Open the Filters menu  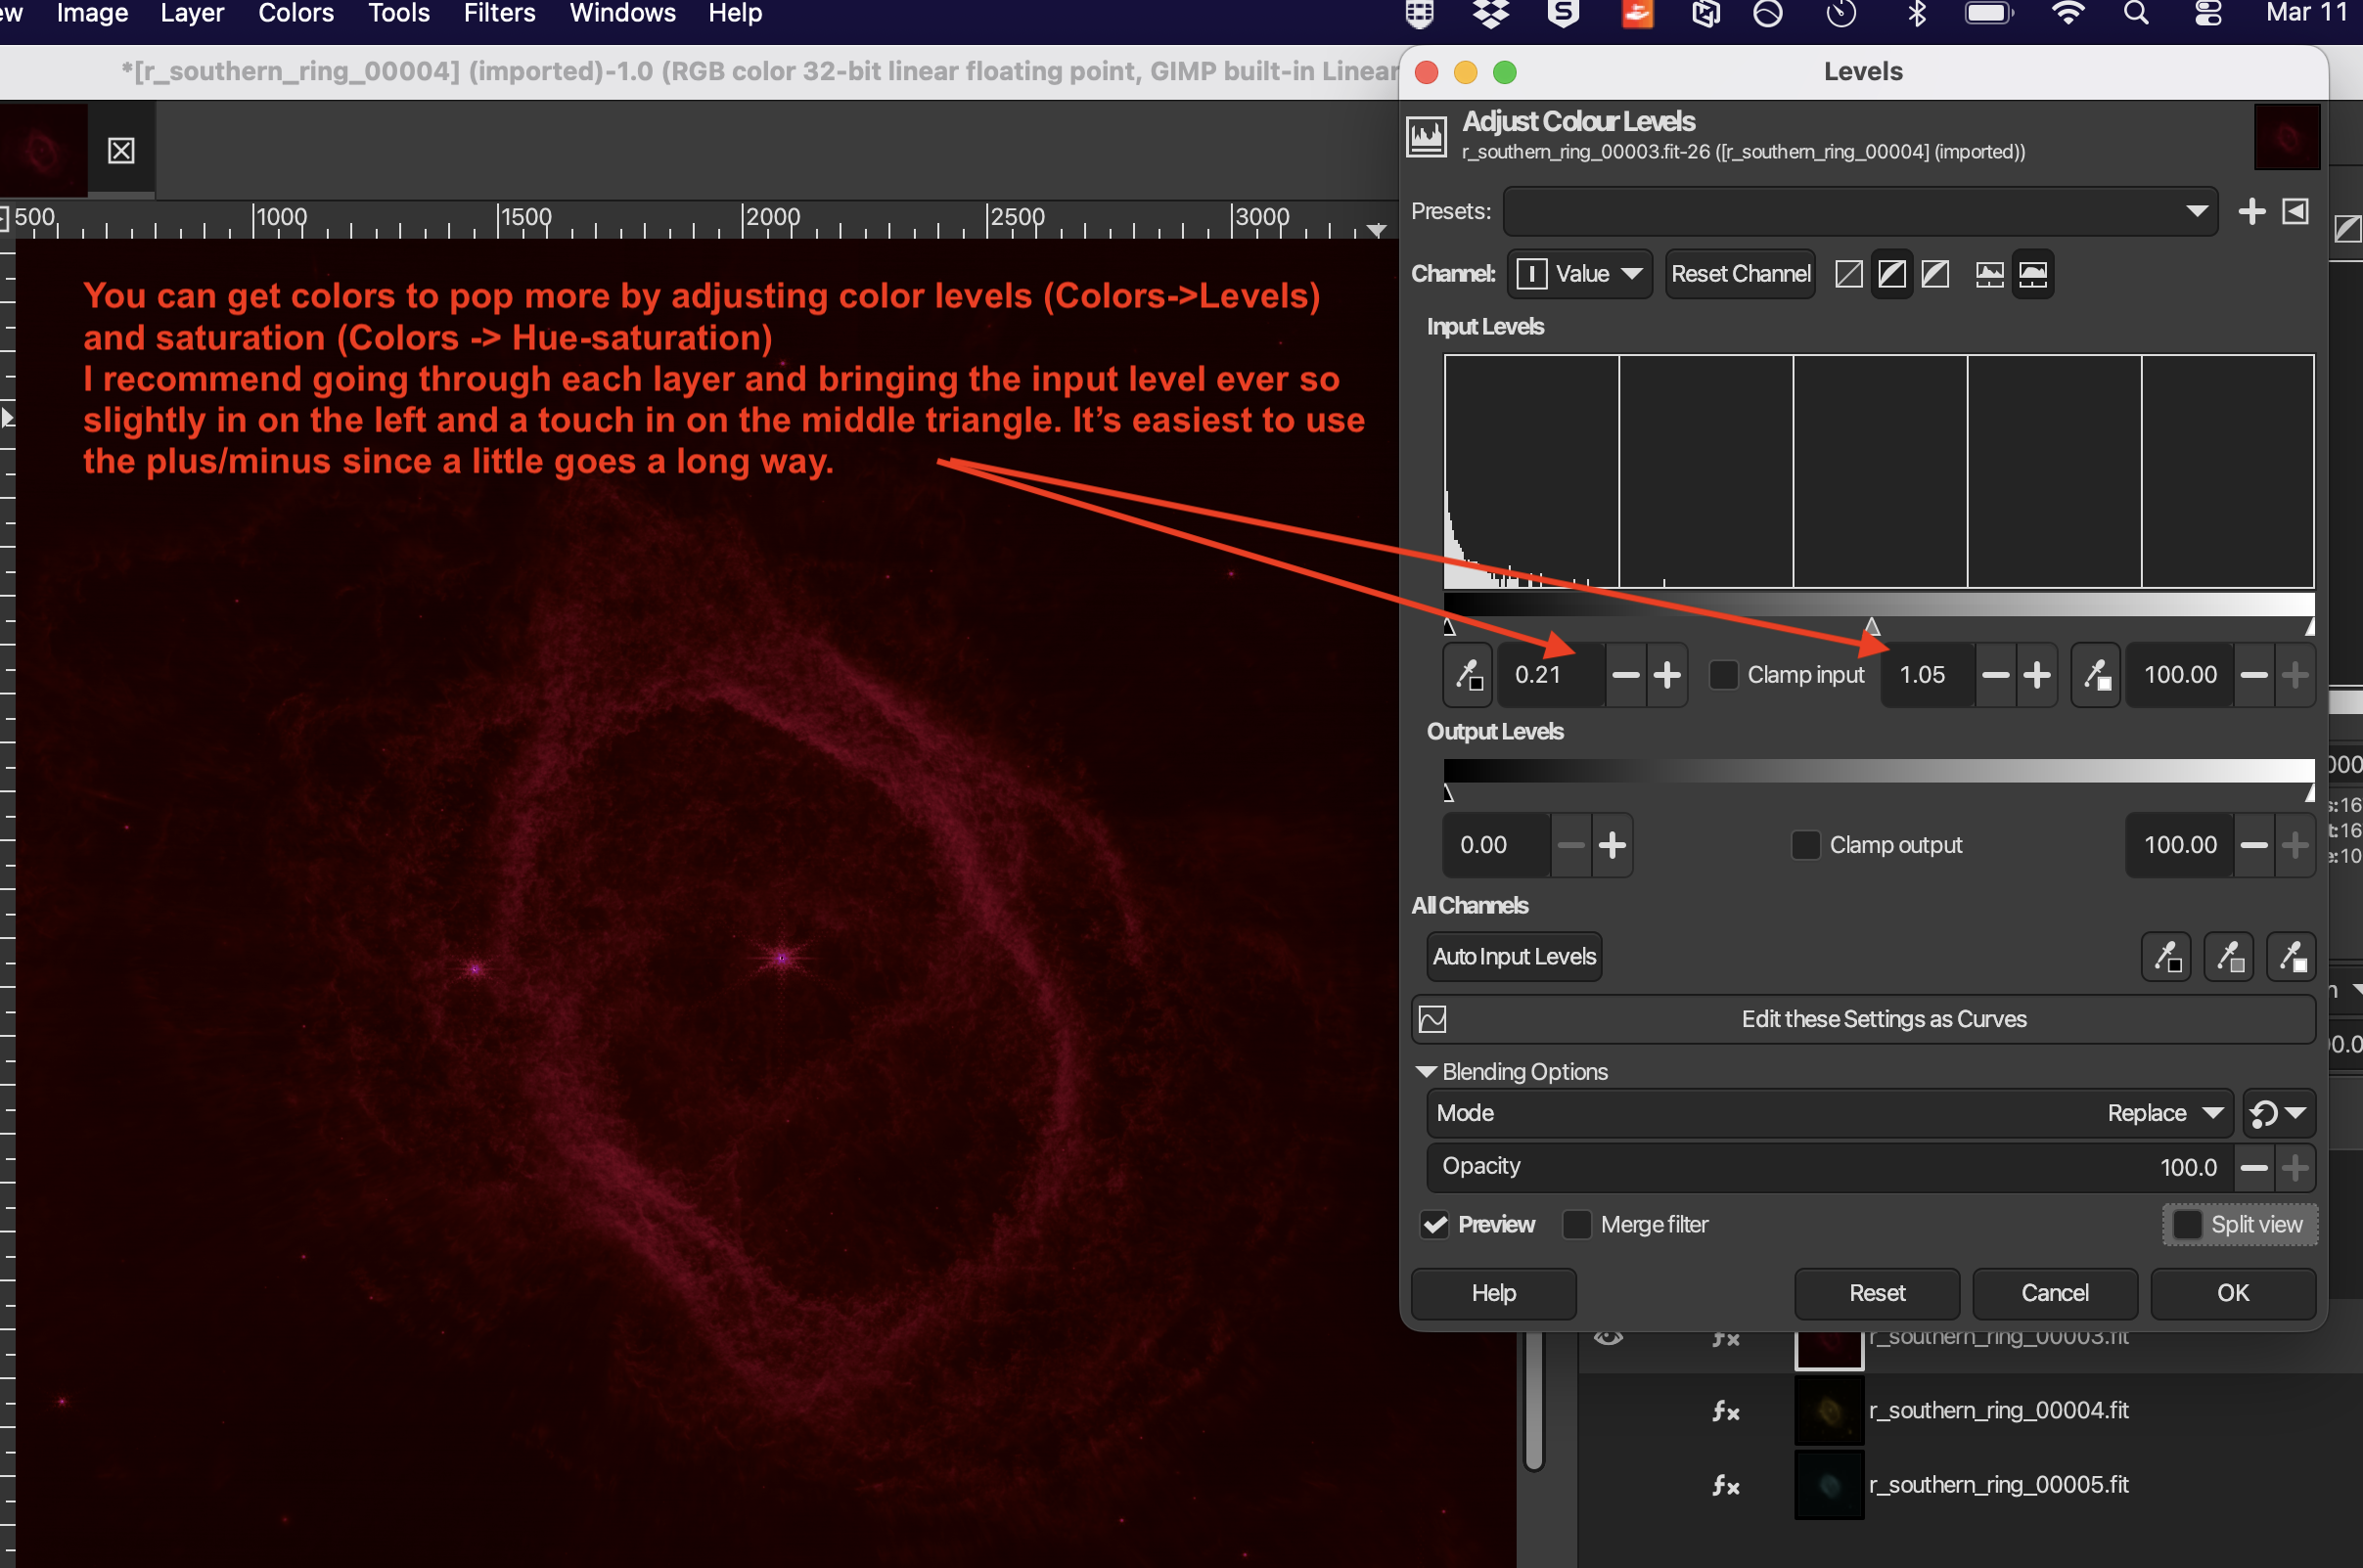[499, 14]
